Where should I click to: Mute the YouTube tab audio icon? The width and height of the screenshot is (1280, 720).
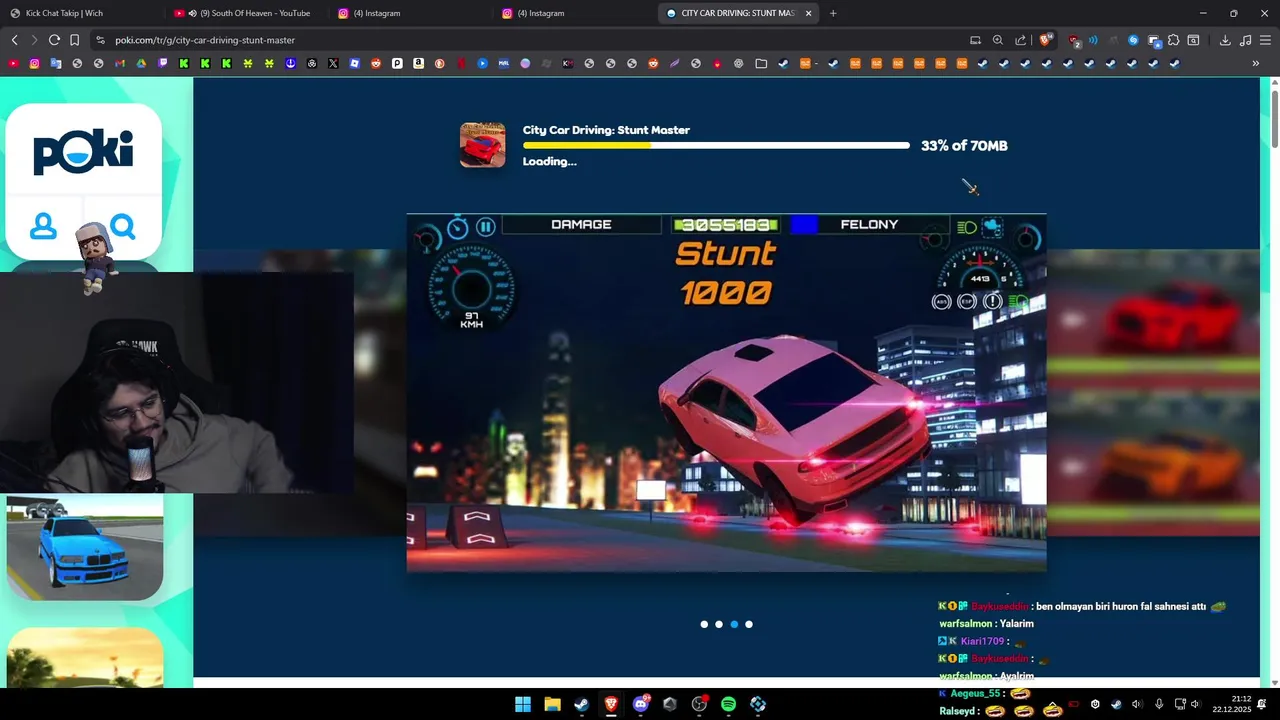192,13
